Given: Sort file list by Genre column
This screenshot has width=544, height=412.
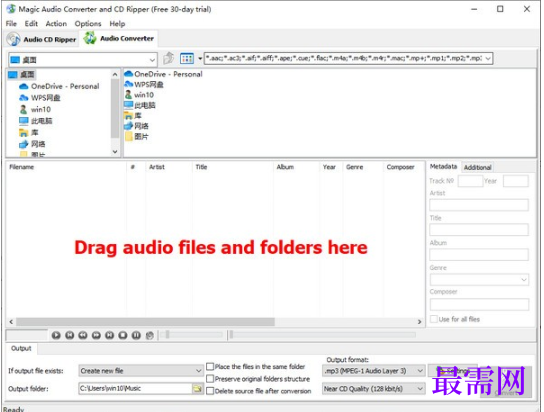Looking at the screenshot, I should click(x=363, y=167).
